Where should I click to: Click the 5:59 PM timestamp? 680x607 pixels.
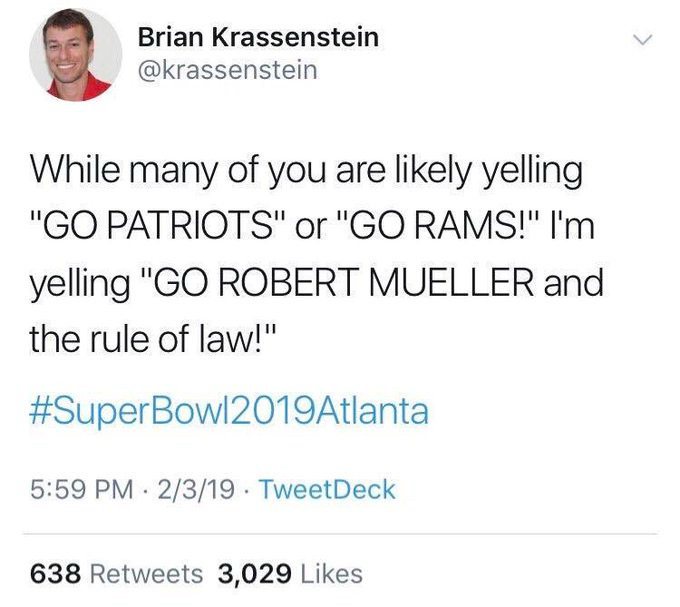pyautogui.click(x=74, y=490)
